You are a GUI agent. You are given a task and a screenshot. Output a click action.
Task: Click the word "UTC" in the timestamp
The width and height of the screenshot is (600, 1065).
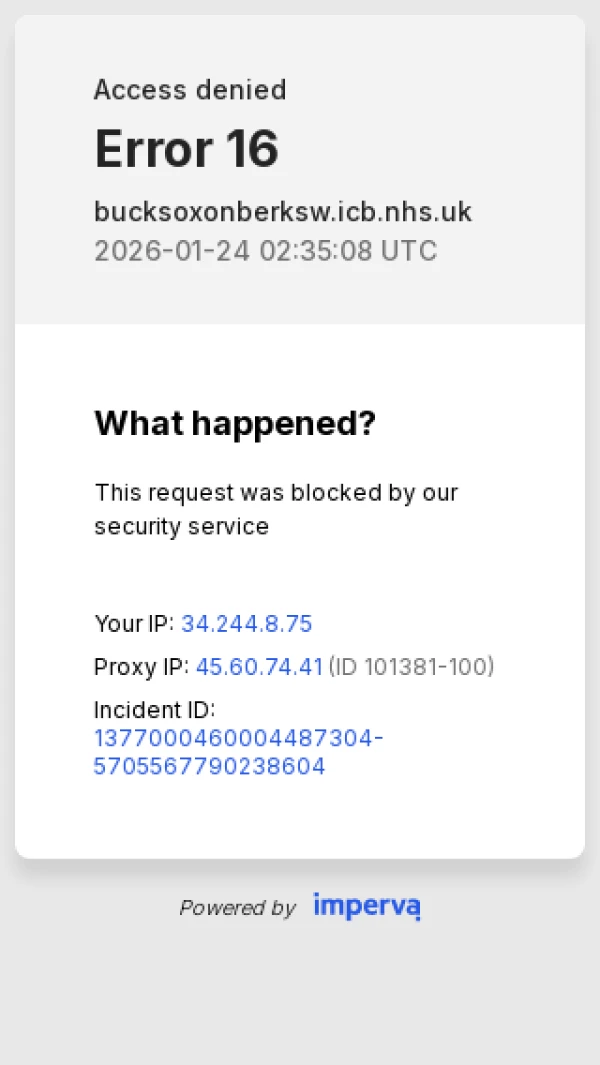coord(409,250)
